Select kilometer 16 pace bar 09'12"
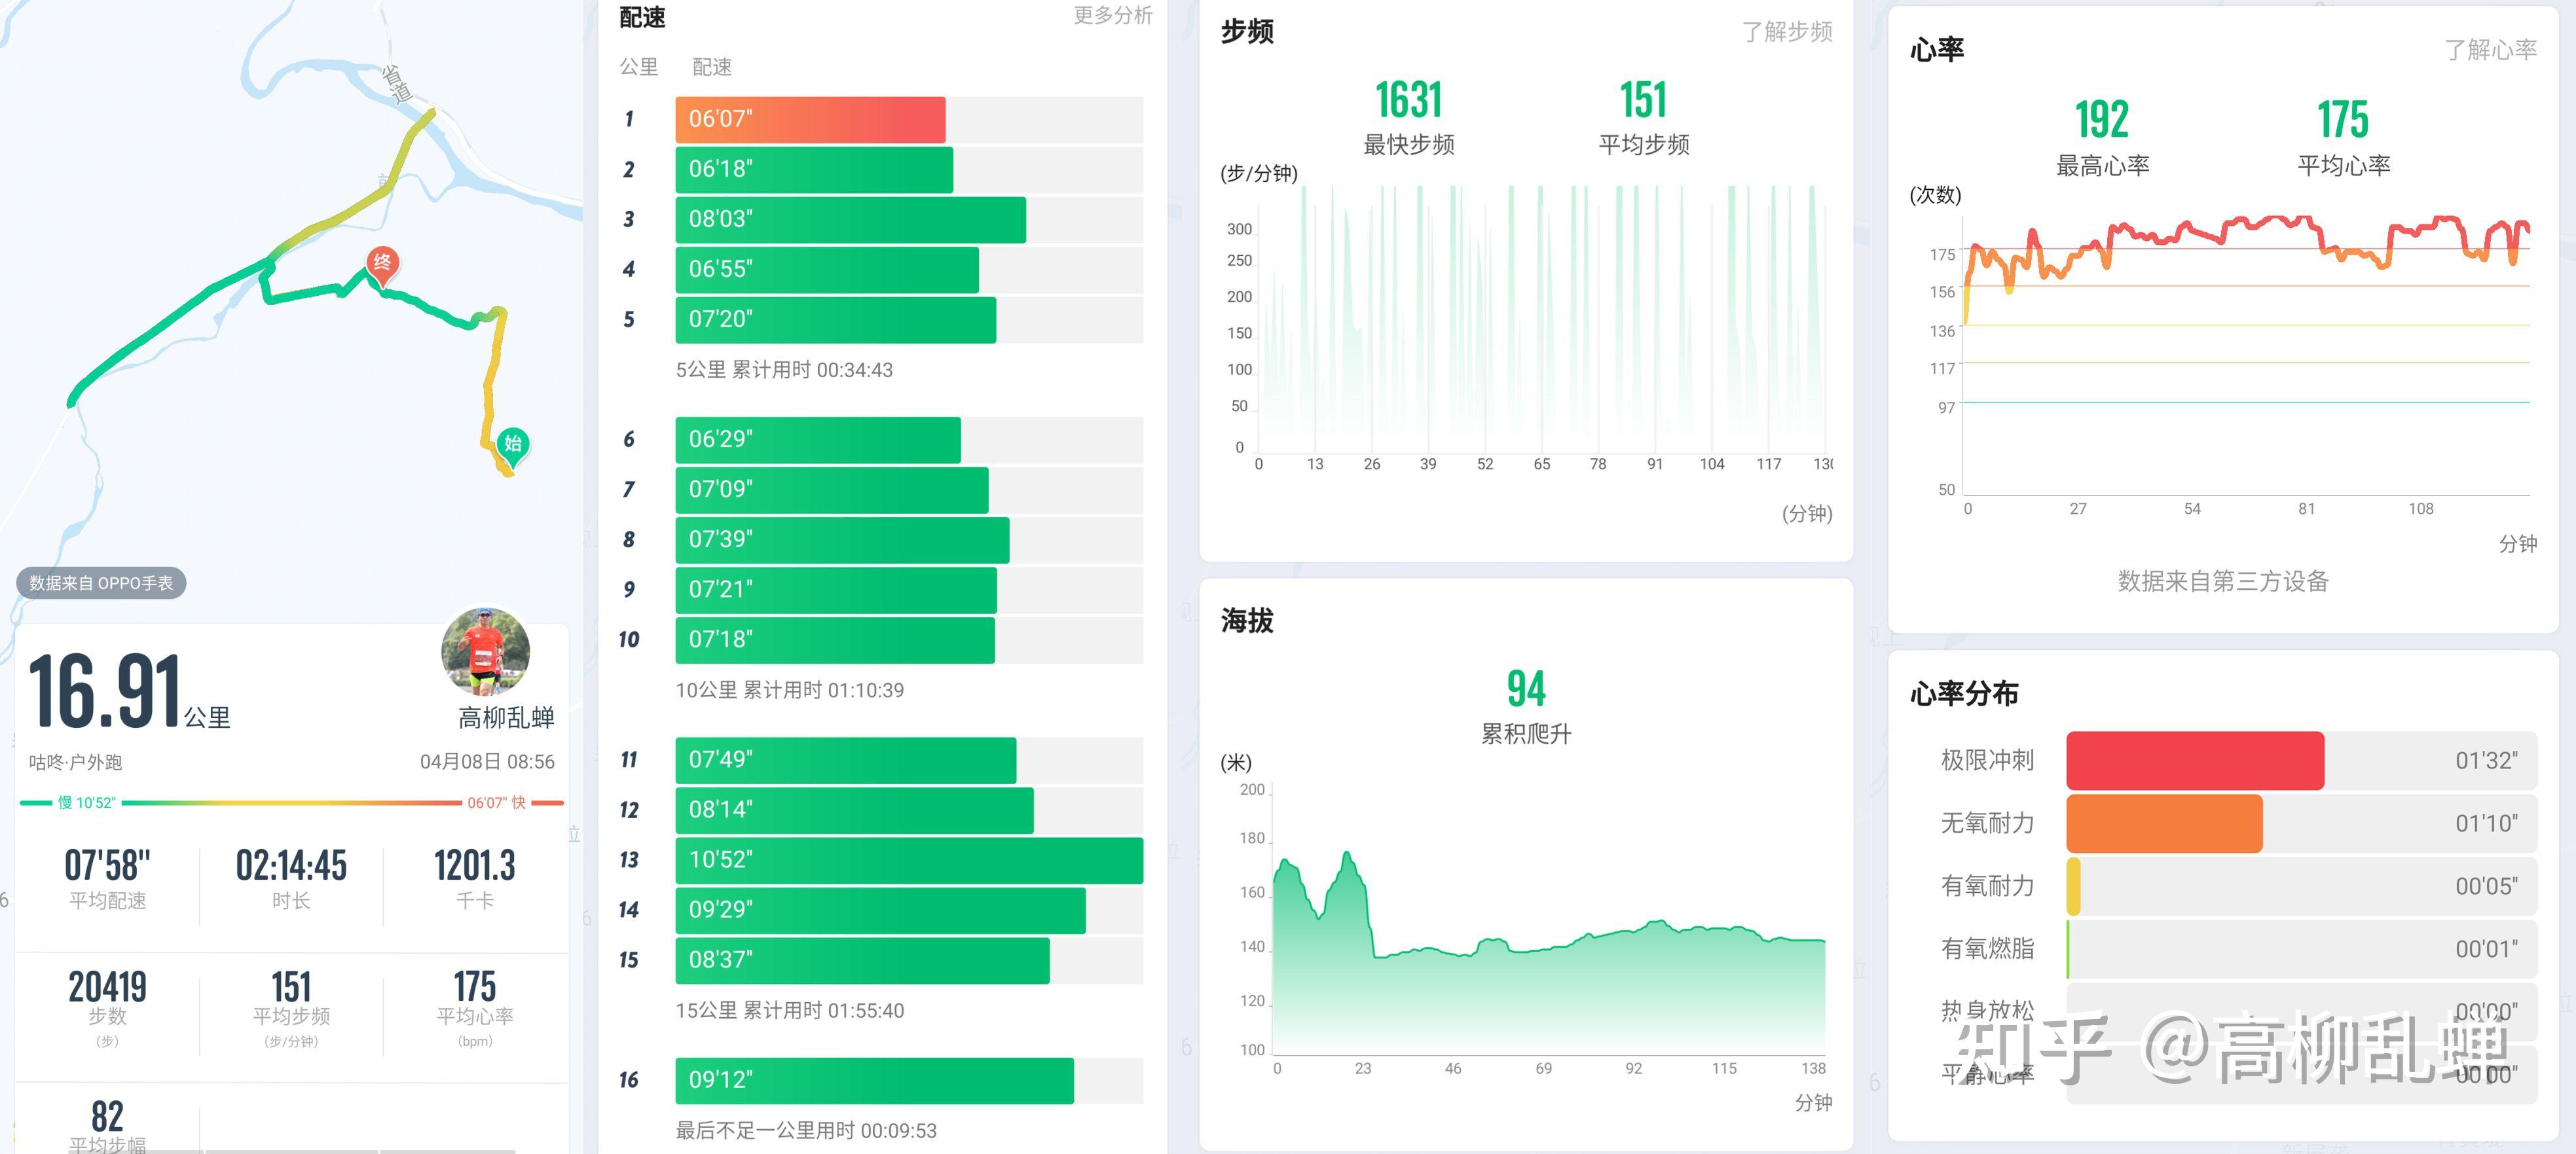The height and width of the screenshot is (1154, 2576). click(874, 1080)
